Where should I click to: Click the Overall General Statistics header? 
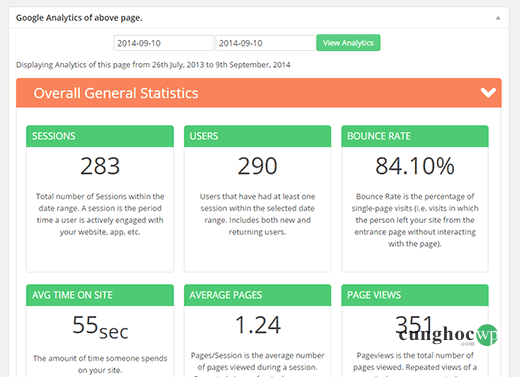click(259, 93)
